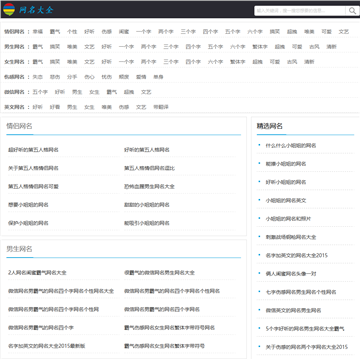
Task: Open 幸福 in the 情侣网名 row
Action: (38, 32)
